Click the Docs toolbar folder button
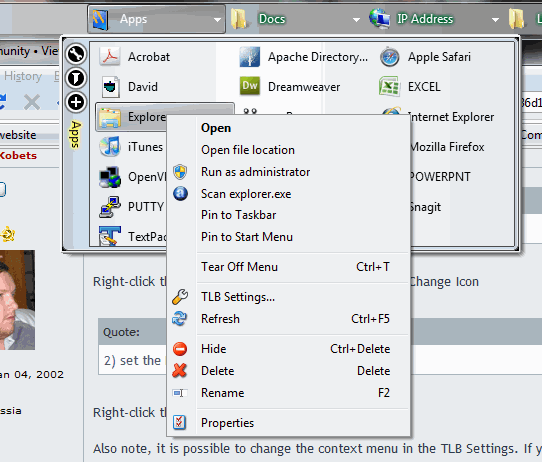542x462 pixels. 296,19
